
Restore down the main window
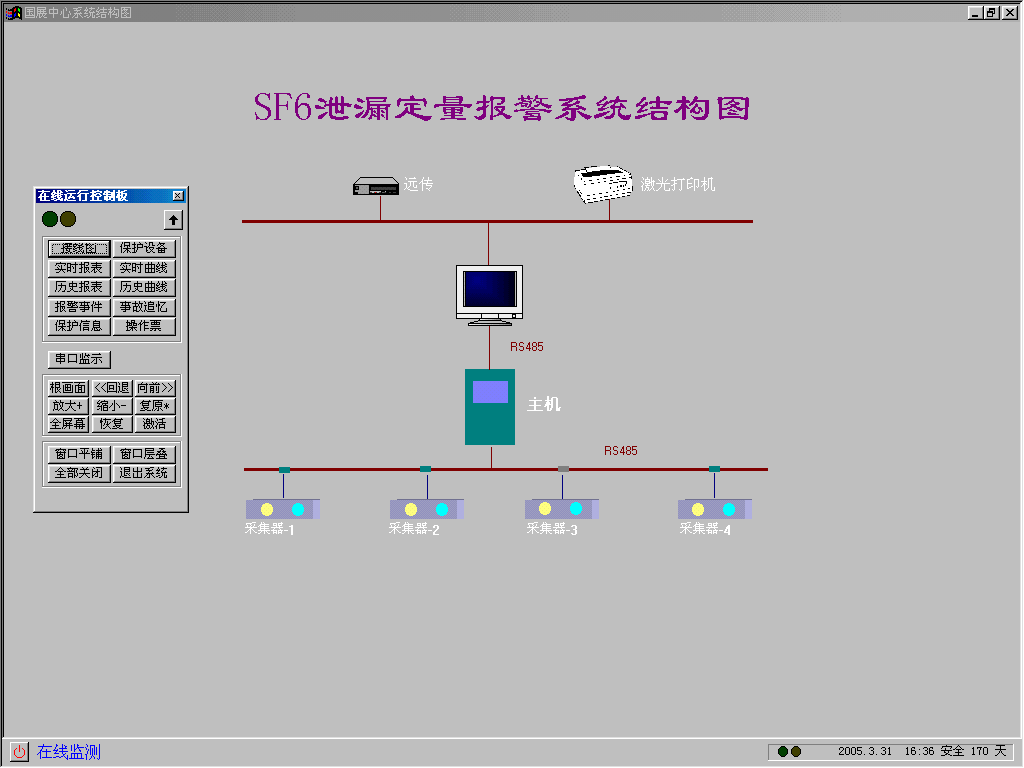992,12
